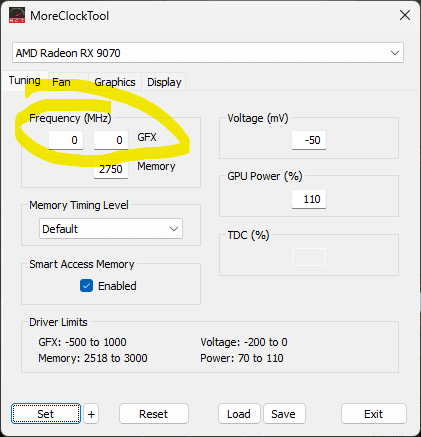
Task: Click the disabled TDC percent field
Action: pyautogui.click(x=309, y=257)
